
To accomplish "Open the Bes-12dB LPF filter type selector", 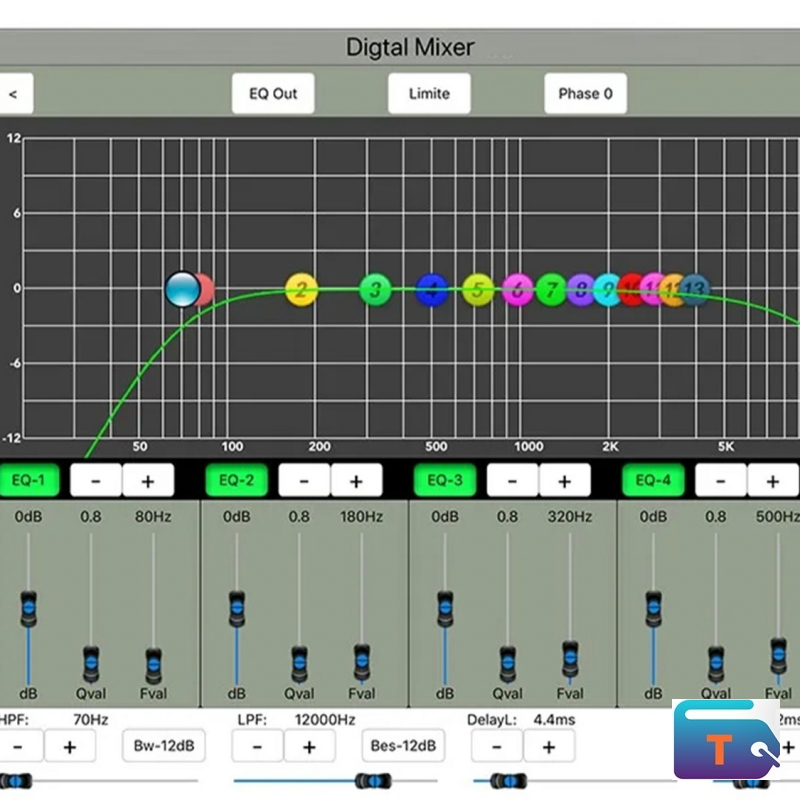I will click(x=402, y=745).
